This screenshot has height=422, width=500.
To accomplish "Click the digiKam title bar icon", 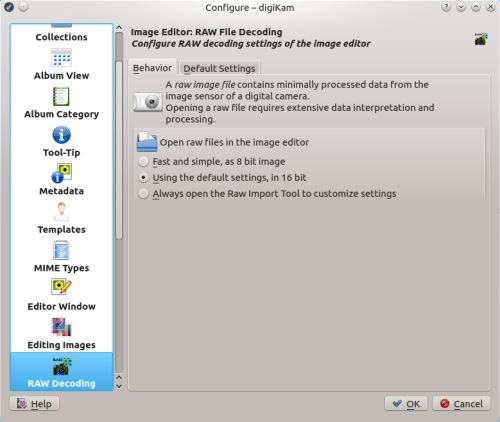I will click(9, 7).
